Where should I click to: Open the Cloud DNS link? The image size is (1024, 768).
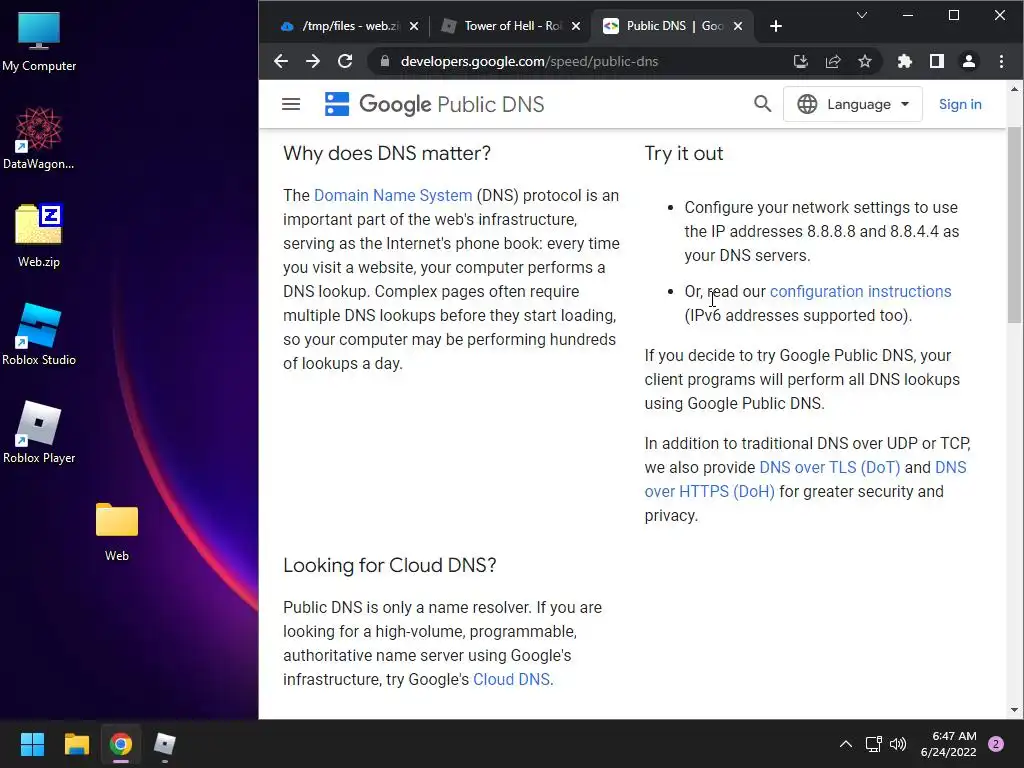[511, 679]
